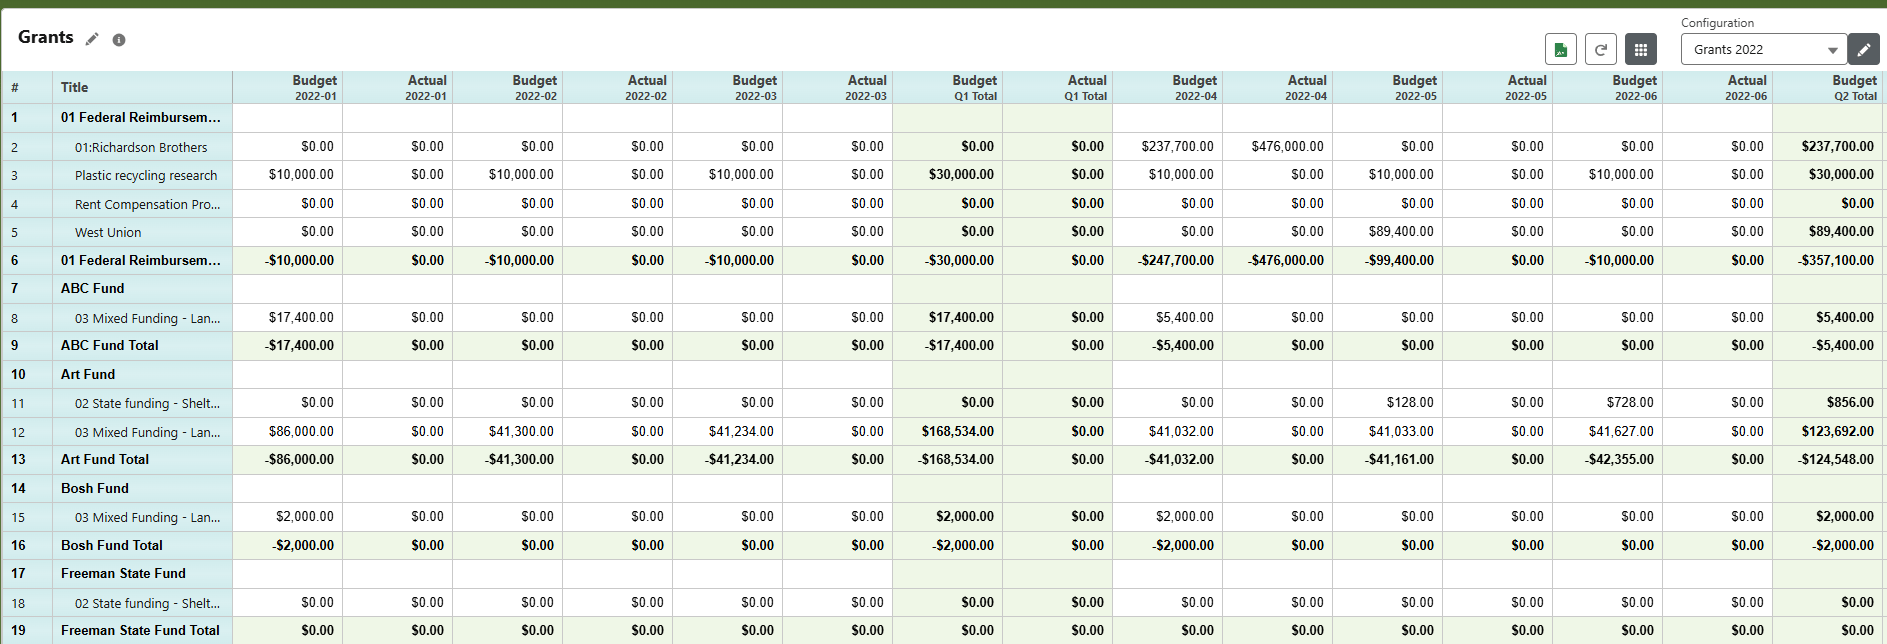Click the -$247,700.00 cell in row 6
This screenshot has height=644, width=1887.
(x=1168, y=260)
